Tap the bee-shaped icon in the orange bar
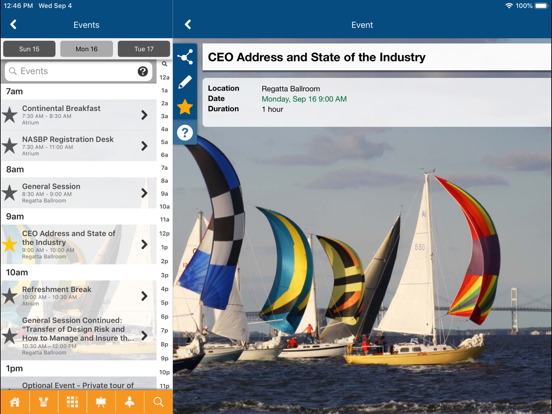This screenshot has height=414, width=552. (130, 402)
